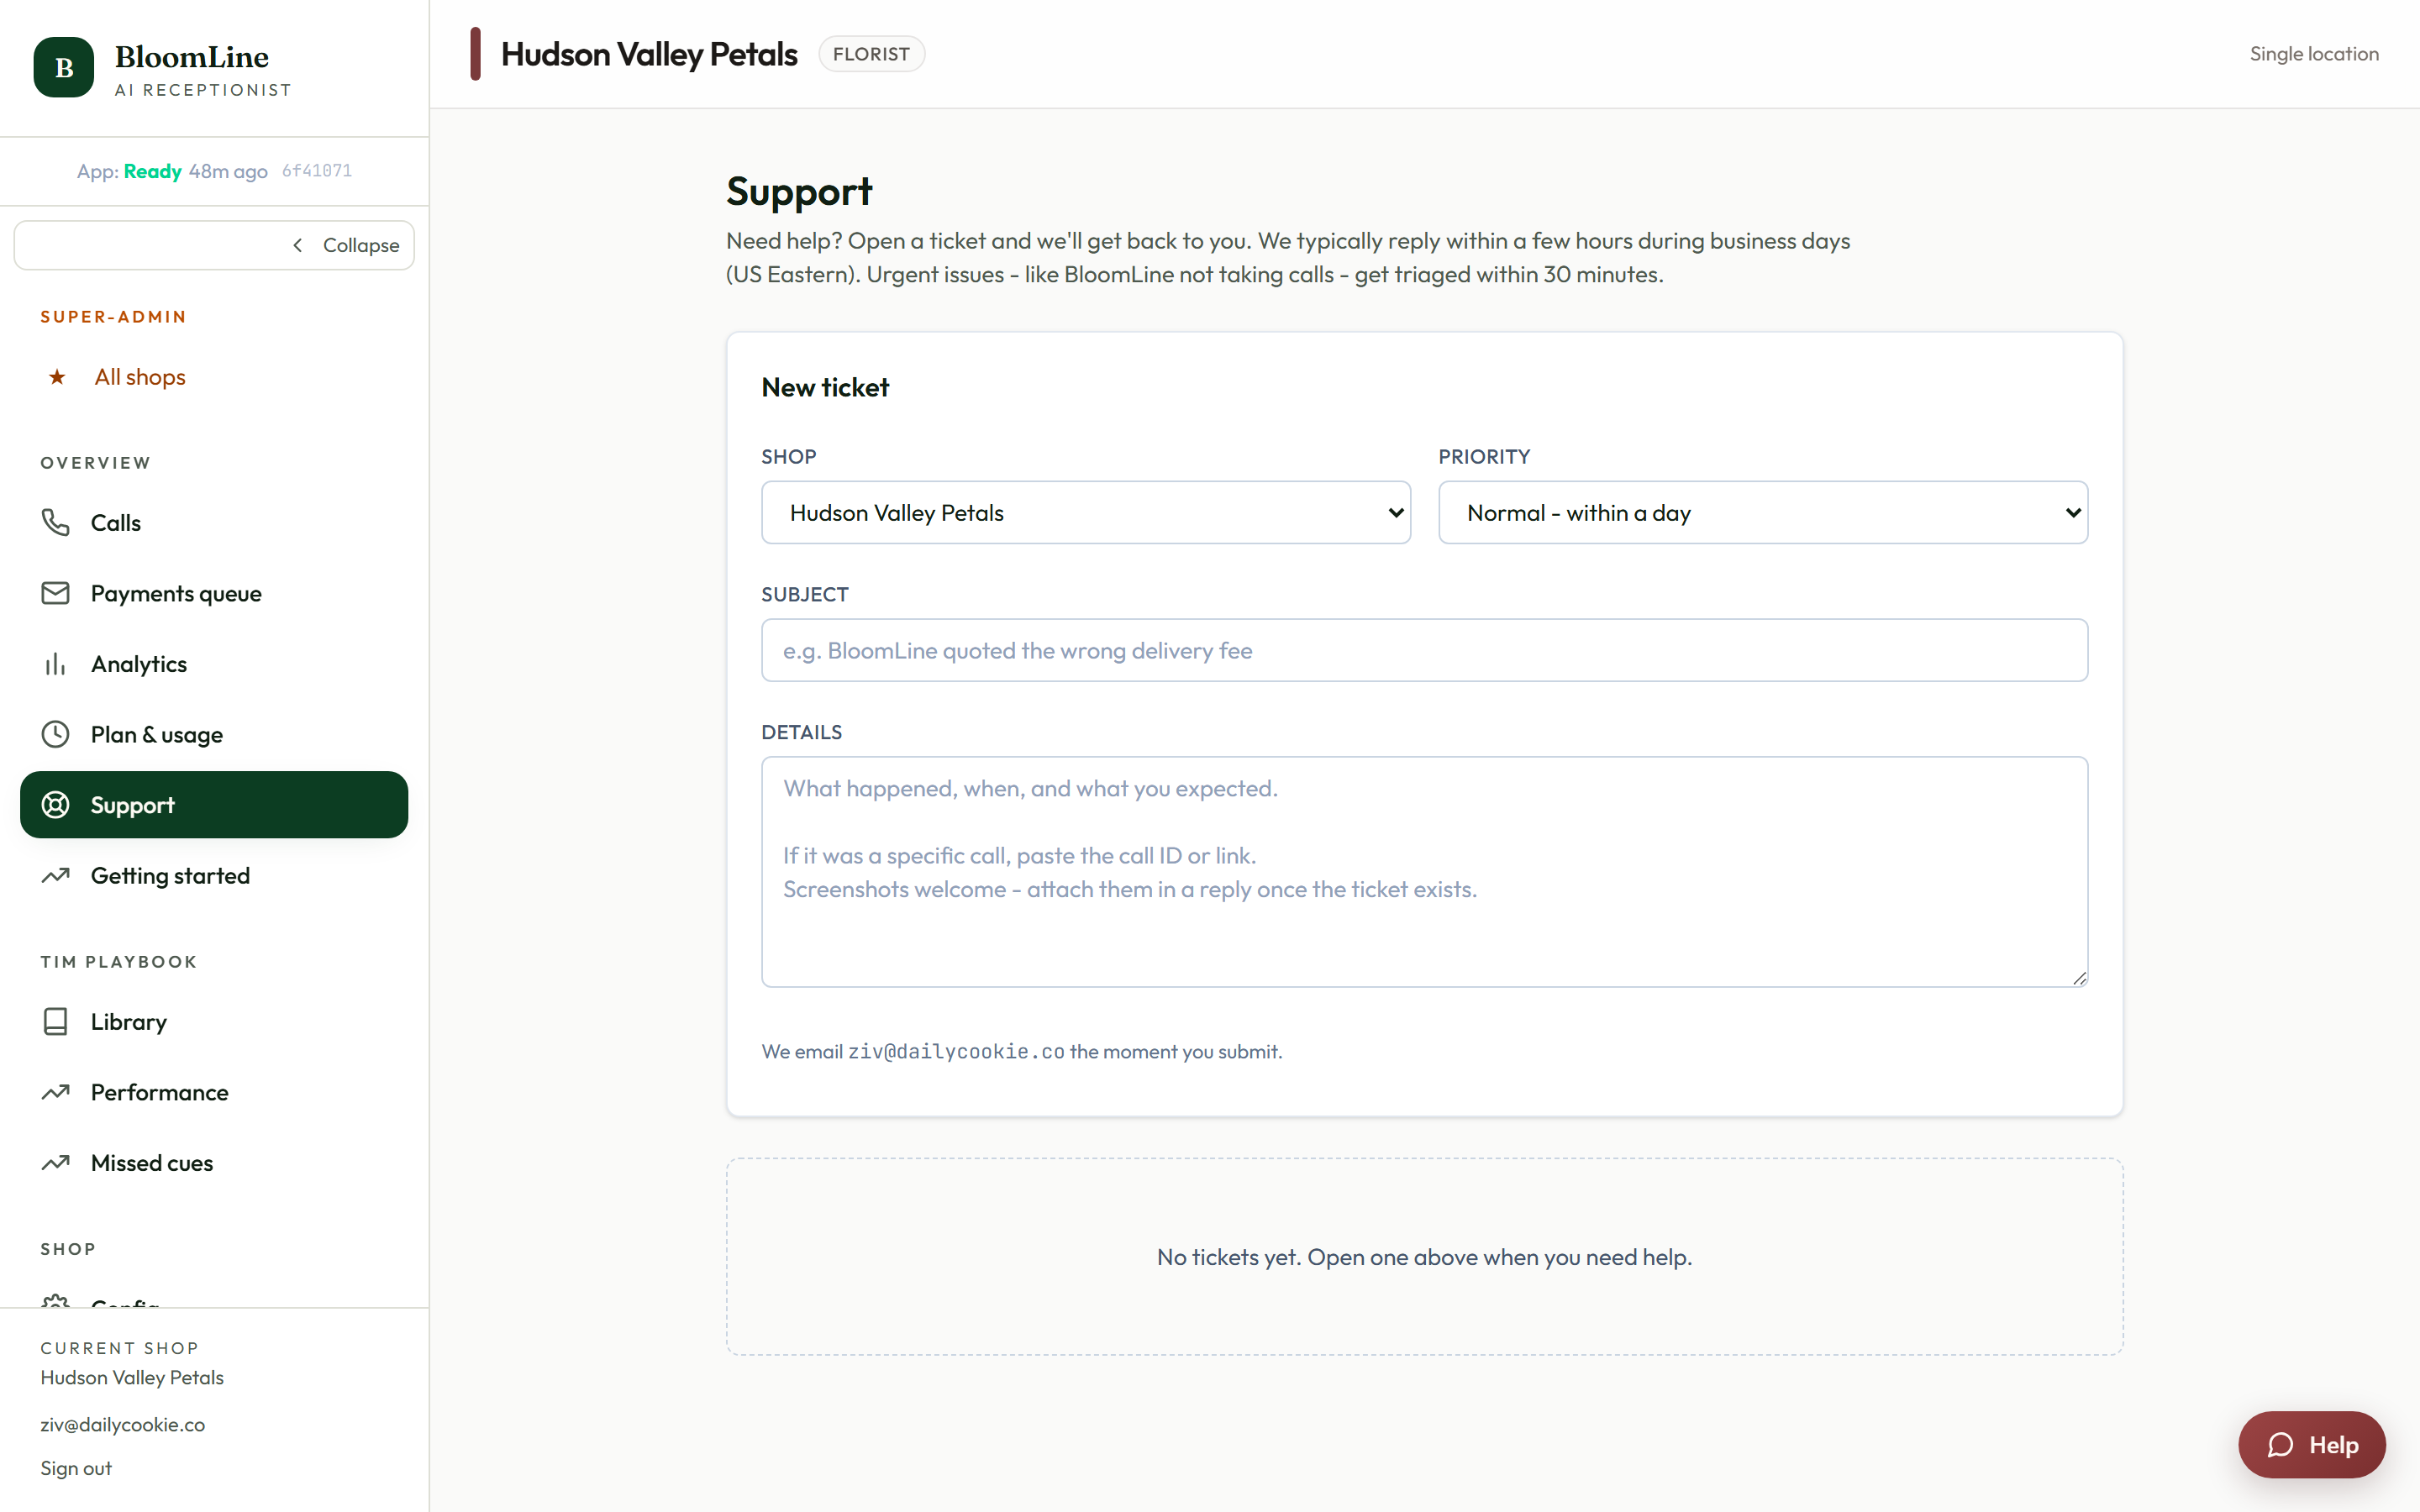Viewport: 2420px width, 1512px height.
Task: Click the ziv@dailycookie.co email in sidebar footer
Action: point(122,1424)
